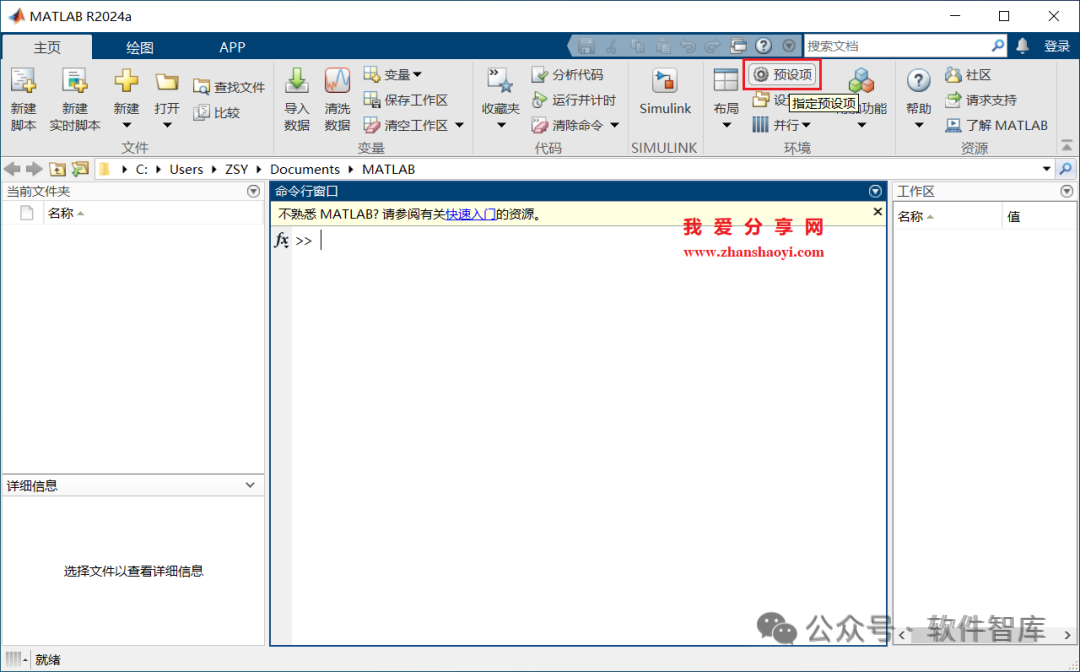Image resolution: width=1080 pixels, height=672 pixels.
Task: Click 清除命令 clear commands
Action: point(568,125)
